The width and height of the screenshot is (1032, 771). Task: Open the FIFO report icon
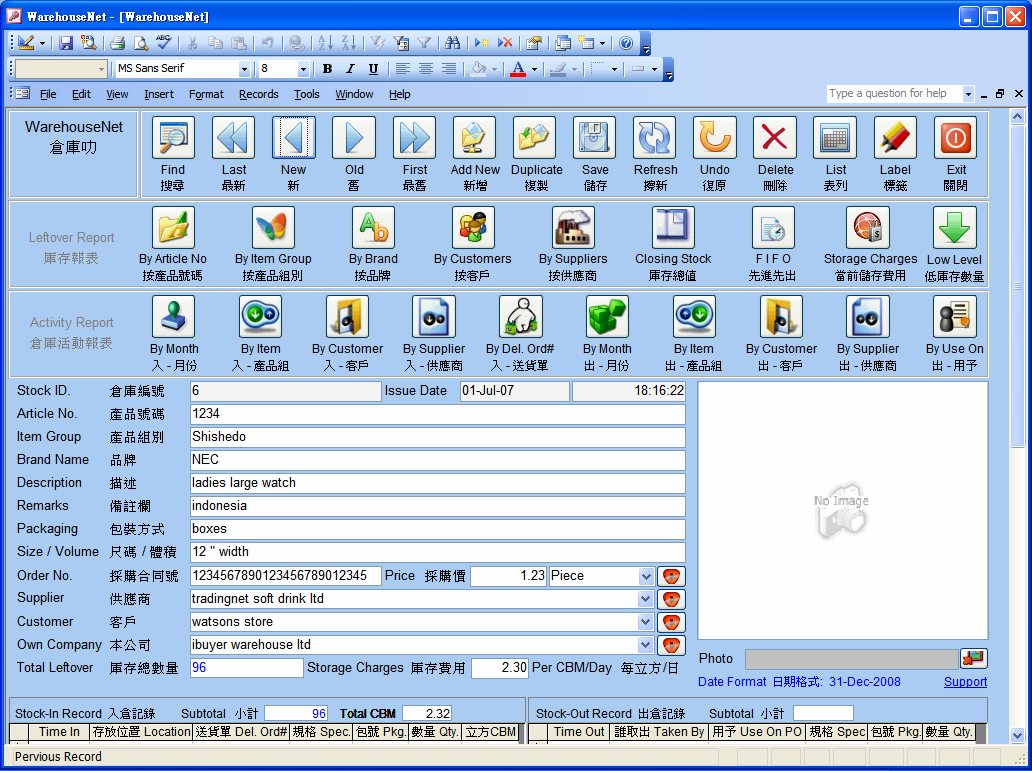click(773, 228)
